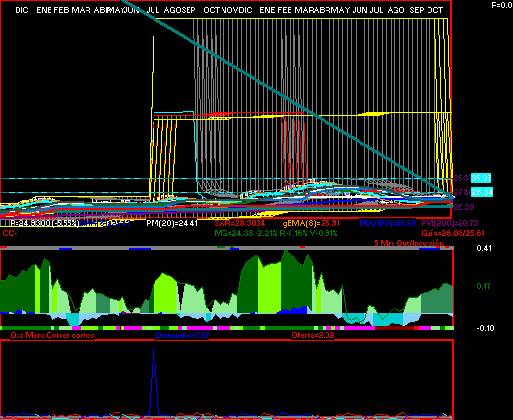513x420 pixels.
Task: Click the cyan 35.07 price tag
Action: 481,178
